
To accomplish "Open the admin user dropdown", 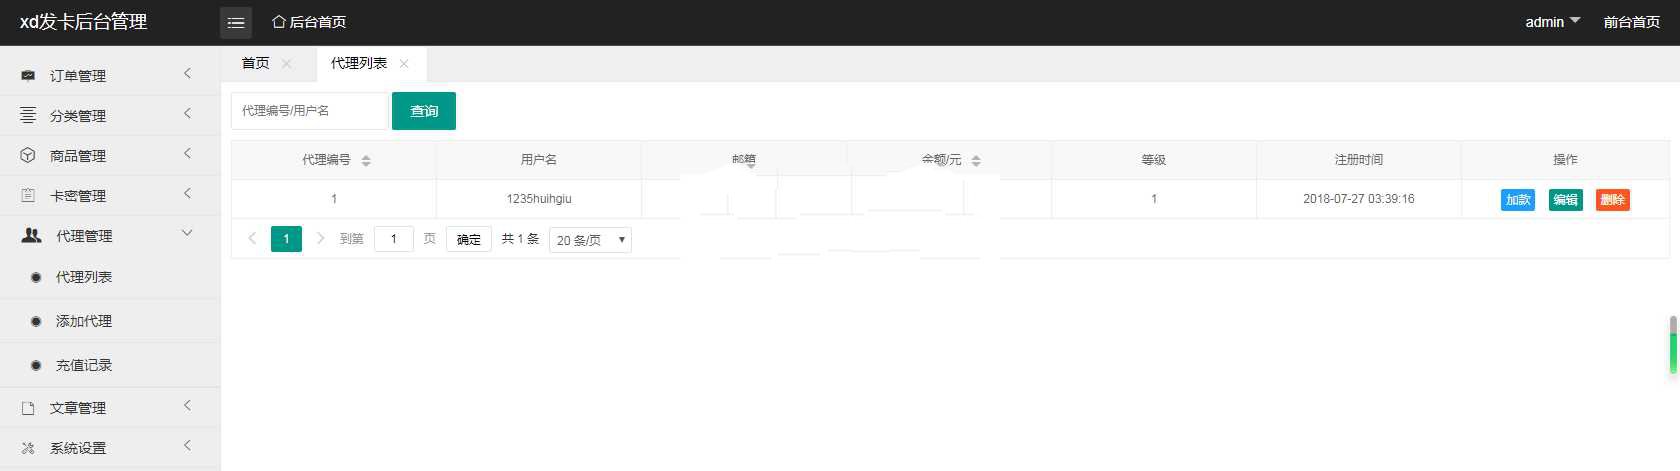I will (x=1552, y=22).
